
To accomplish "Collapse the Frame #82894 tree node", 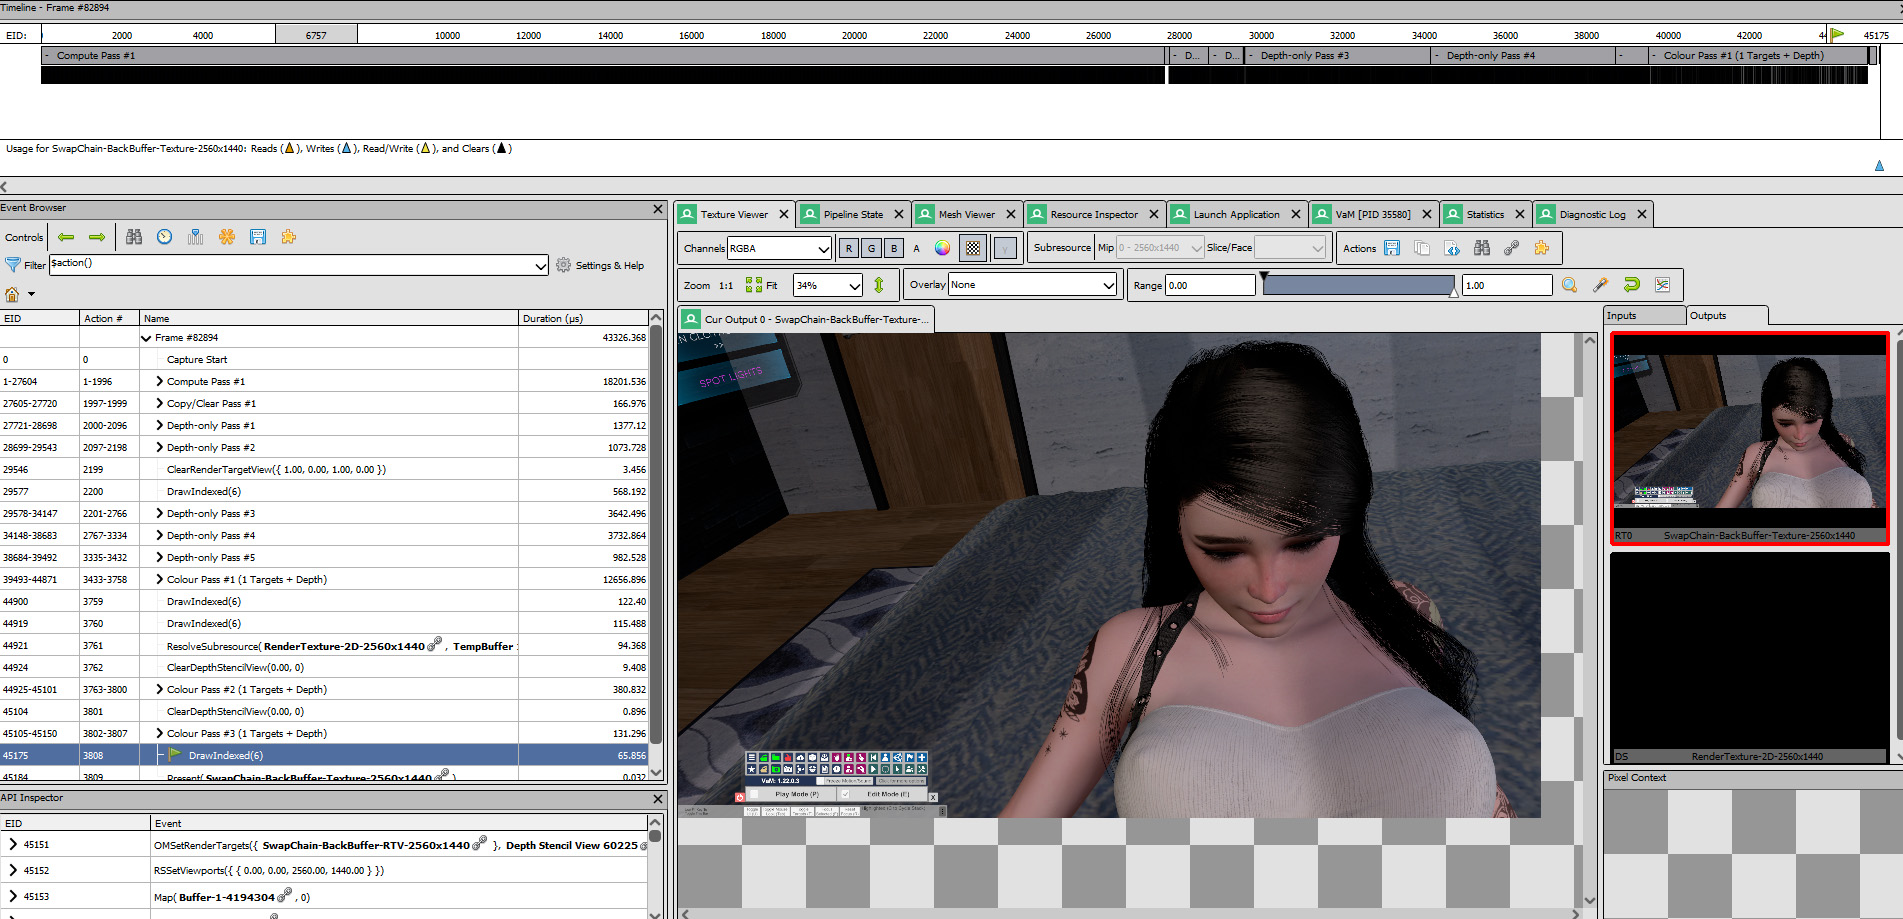I will click(x=146, y=338).
